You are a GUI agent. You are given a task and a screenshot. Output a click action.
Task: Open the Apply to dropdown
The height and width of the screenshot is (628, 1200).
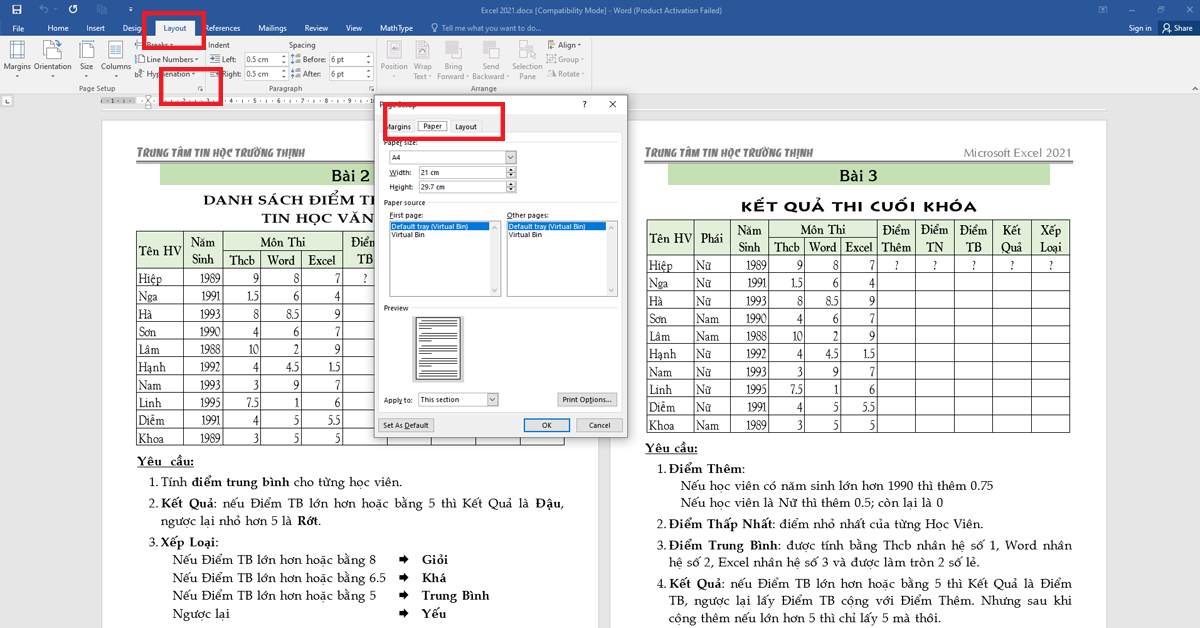click(492, 399)
